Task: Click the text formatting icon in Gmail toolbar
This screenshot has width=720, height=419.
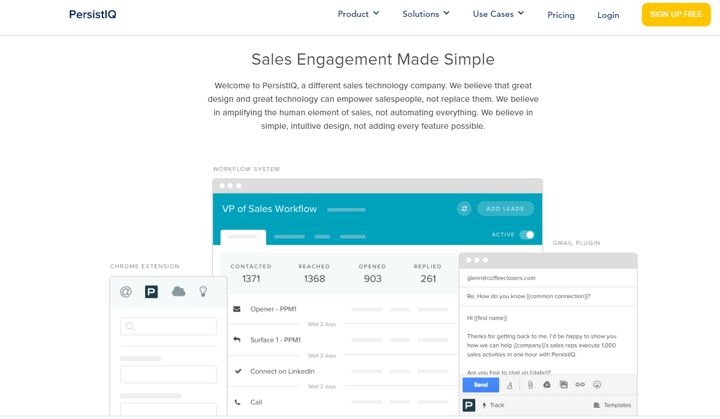Action: [x=510, y=385]
